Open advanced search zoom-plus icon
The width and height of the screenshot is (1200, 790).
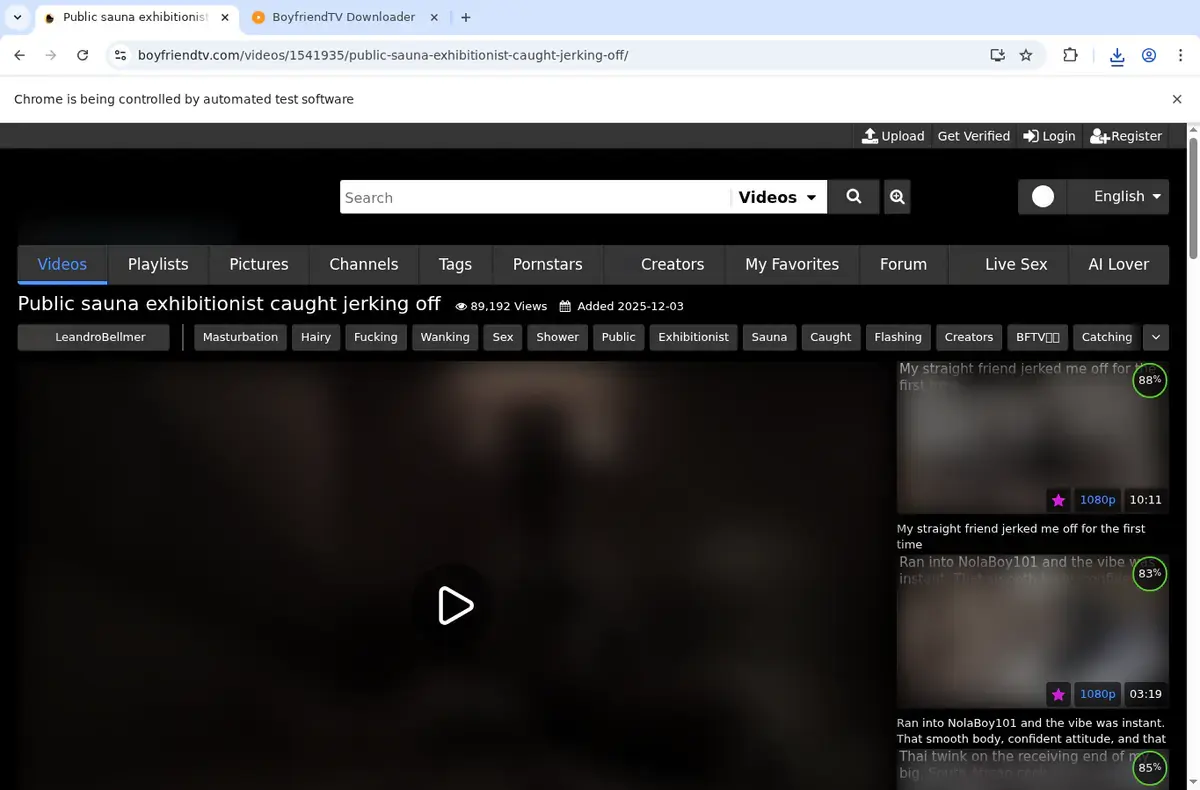coord(897,197)
